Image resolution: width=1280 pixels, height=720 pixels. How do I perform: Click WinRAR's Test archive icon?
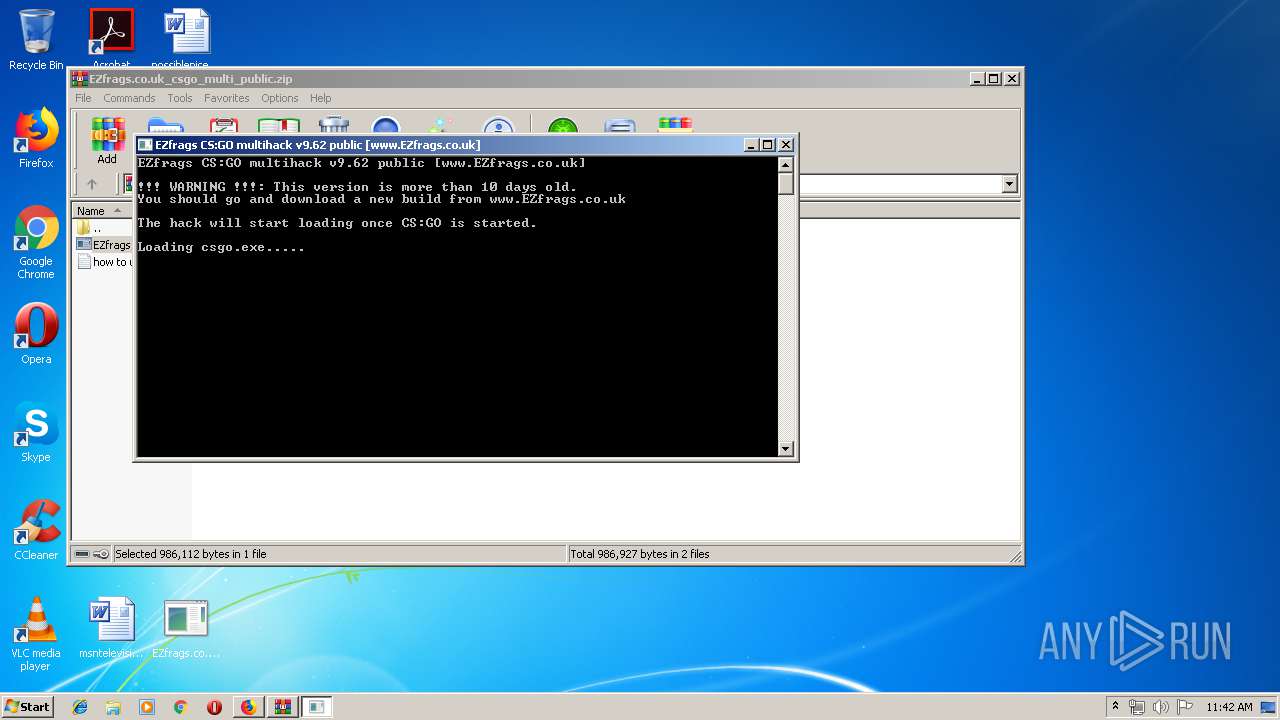223,126
